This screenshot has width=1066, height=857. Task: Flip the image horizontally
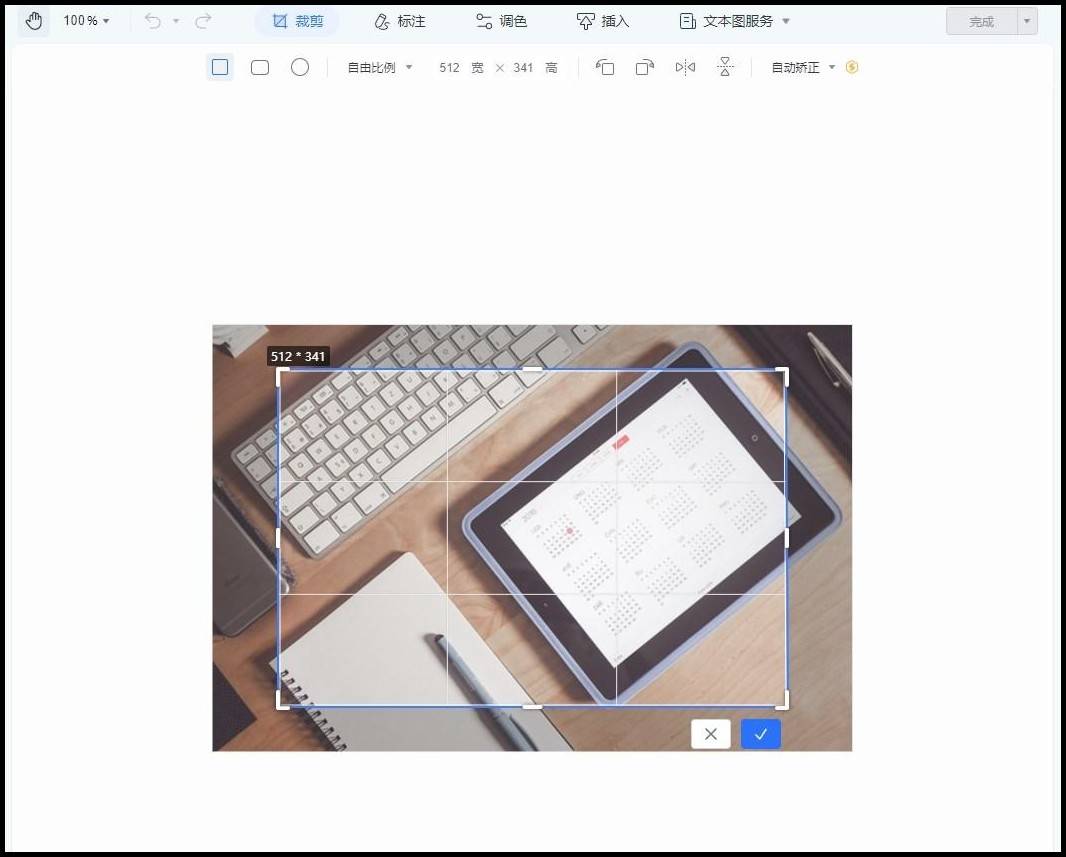point(685,67)
